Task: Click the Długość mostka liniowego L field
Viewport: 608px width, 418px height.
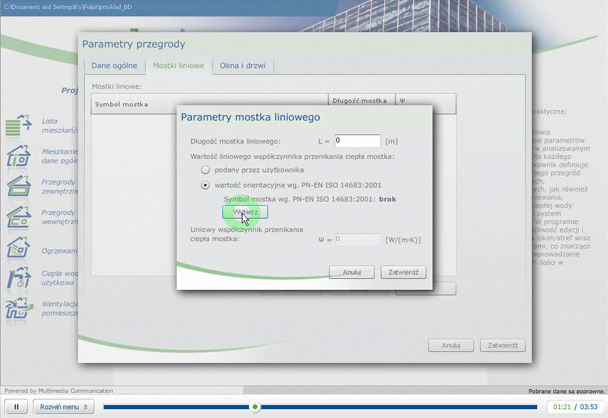Action: tap(357, 141)
